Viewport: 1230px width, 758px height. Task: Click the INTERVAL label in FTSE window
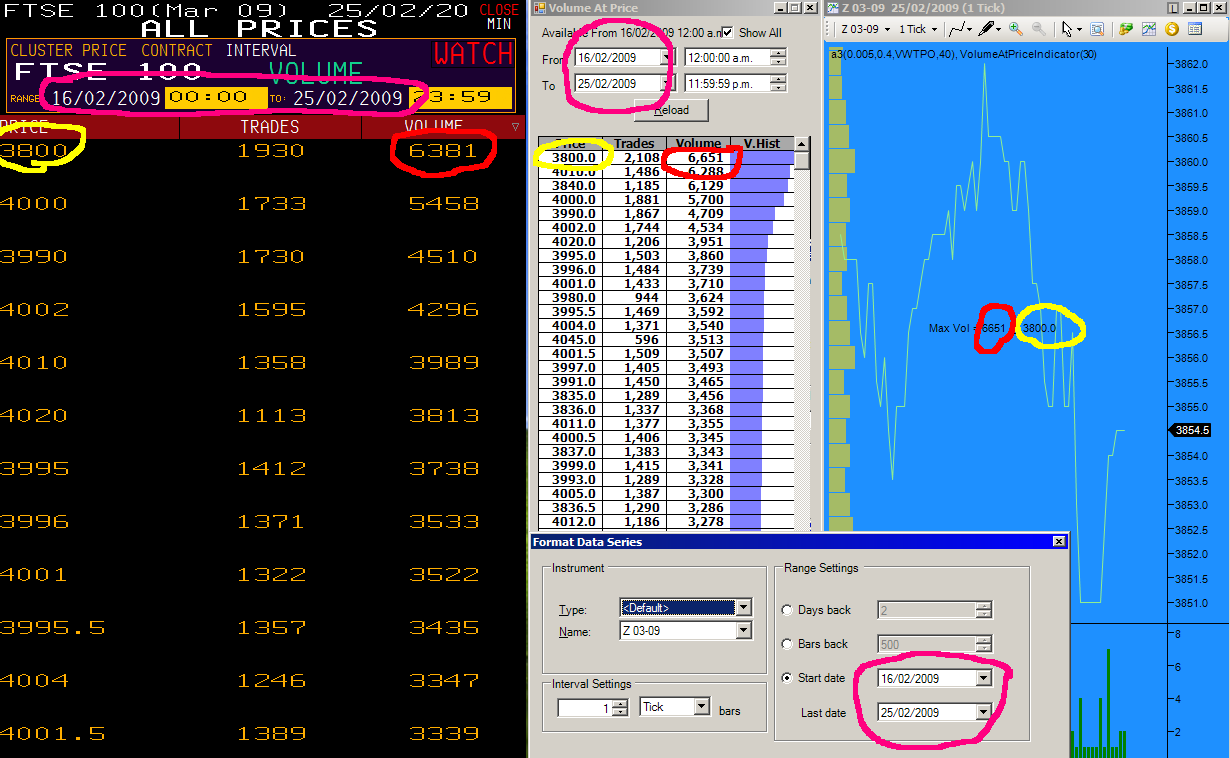click(260, 50)
